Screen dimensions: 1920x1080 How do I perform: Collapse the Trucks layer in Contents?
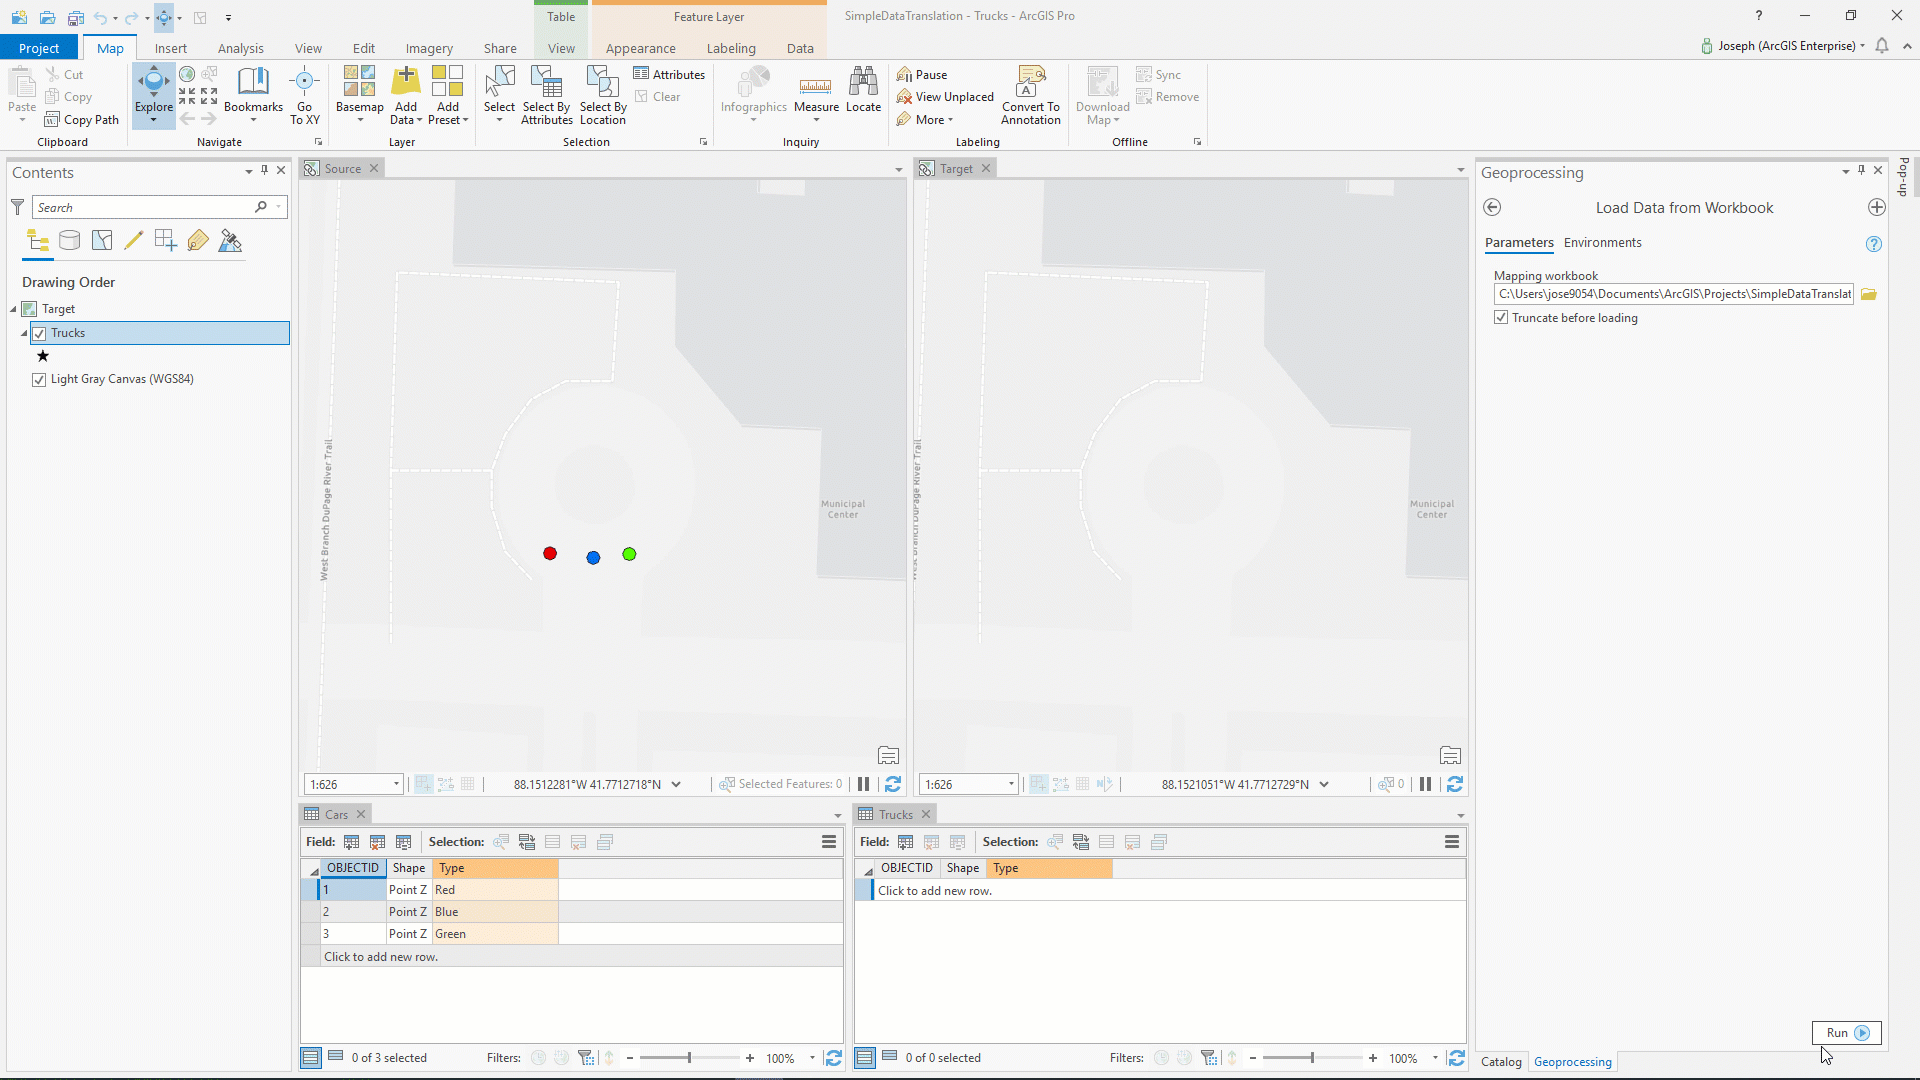(x=24, y=333)
